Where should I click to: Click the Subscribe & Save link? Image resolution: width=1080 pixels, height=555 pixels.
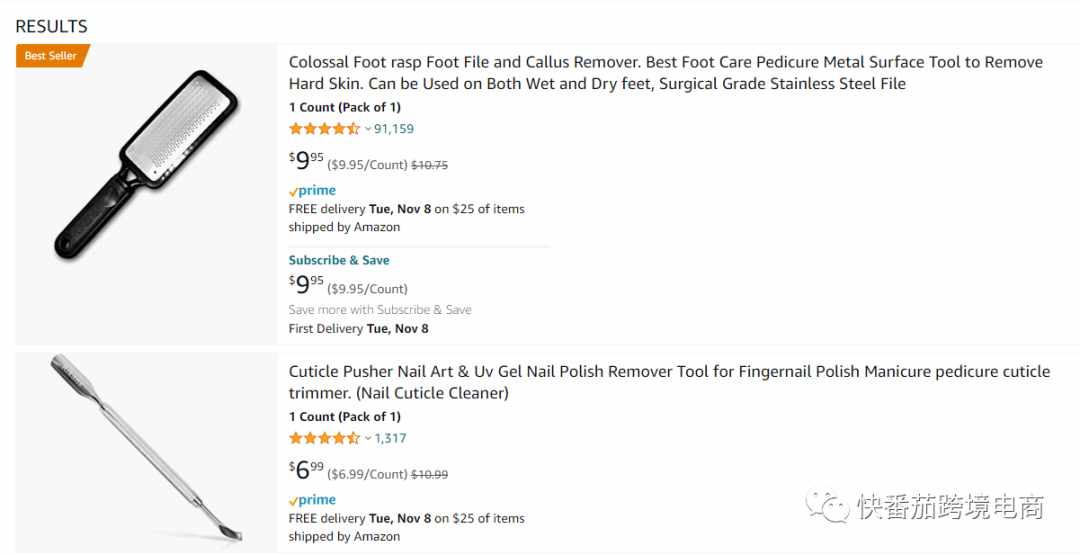[x=339, y=260]
